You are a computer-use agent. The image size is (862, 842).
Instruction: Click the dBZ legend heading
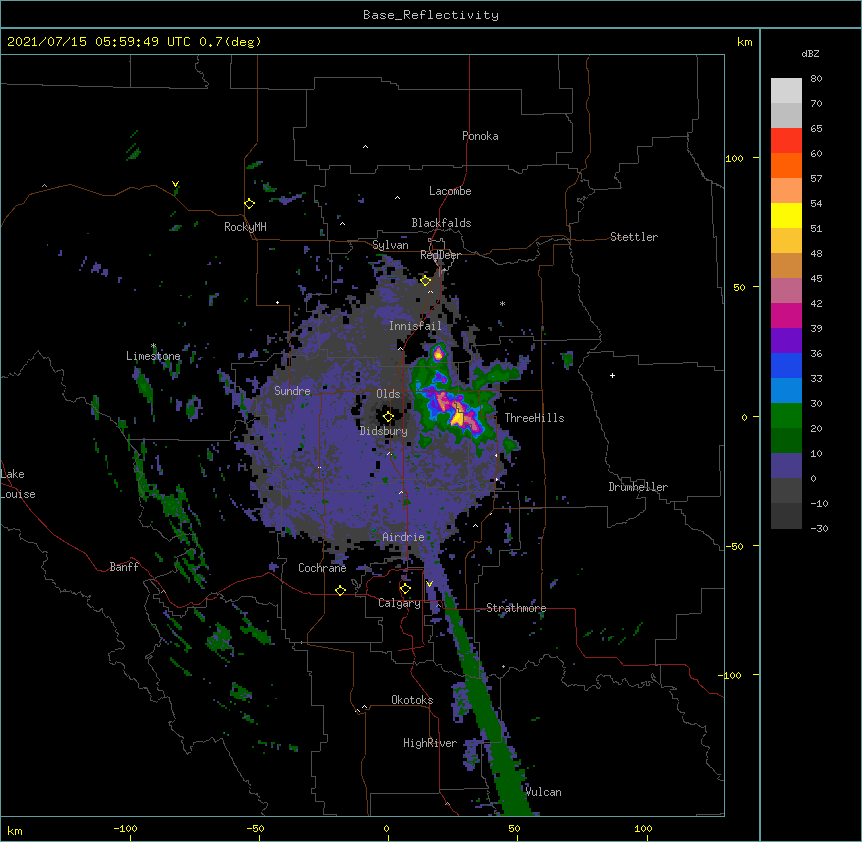click(x=810, y=54)
